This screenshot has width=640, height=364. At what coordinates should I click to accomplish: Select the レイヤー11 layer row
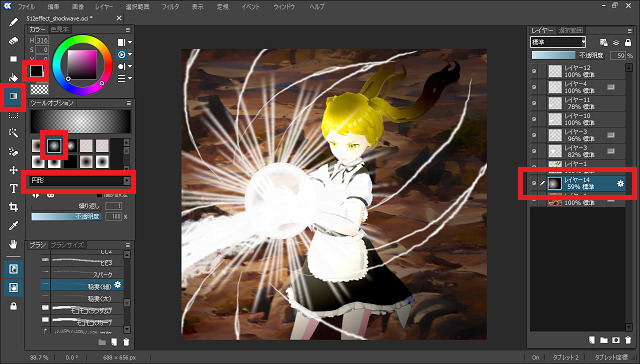(x=577, y=103)
